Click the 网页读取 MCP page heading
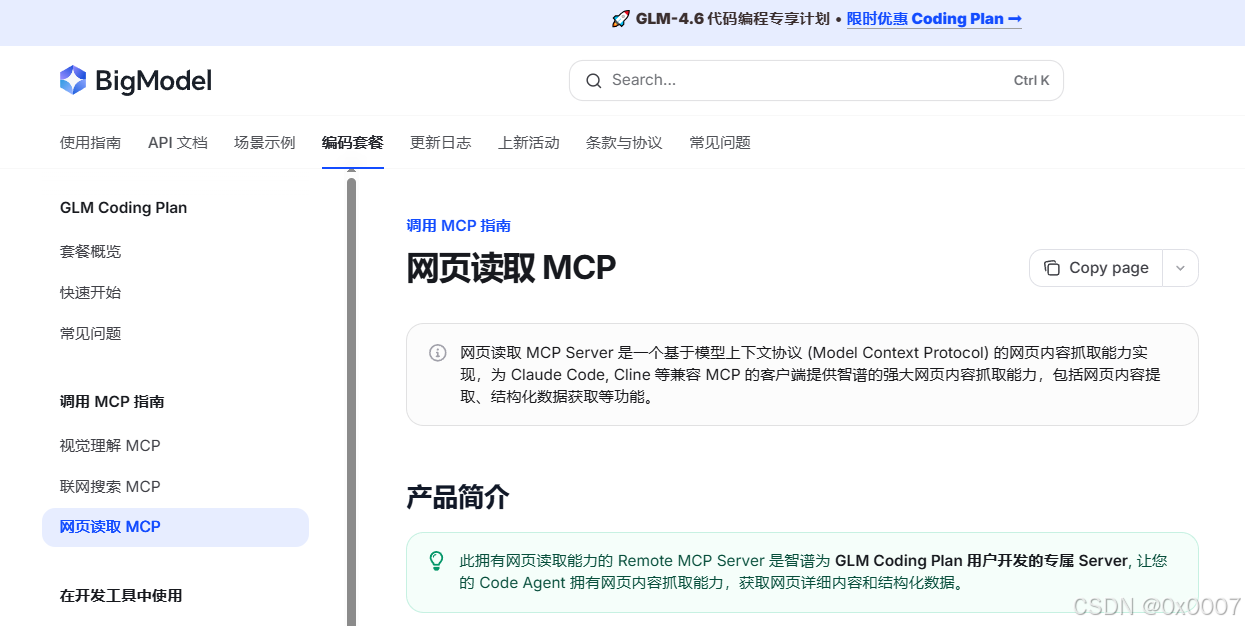Image resolution: width=1245 pixels, height=626 pixels. point(511,268)
